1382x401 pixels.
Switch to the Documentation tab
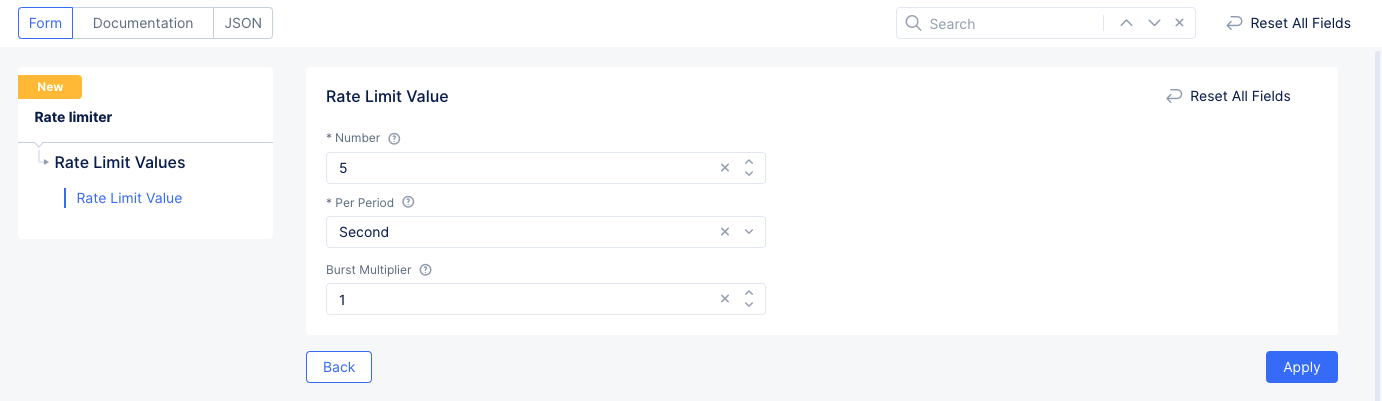[143, 23]
